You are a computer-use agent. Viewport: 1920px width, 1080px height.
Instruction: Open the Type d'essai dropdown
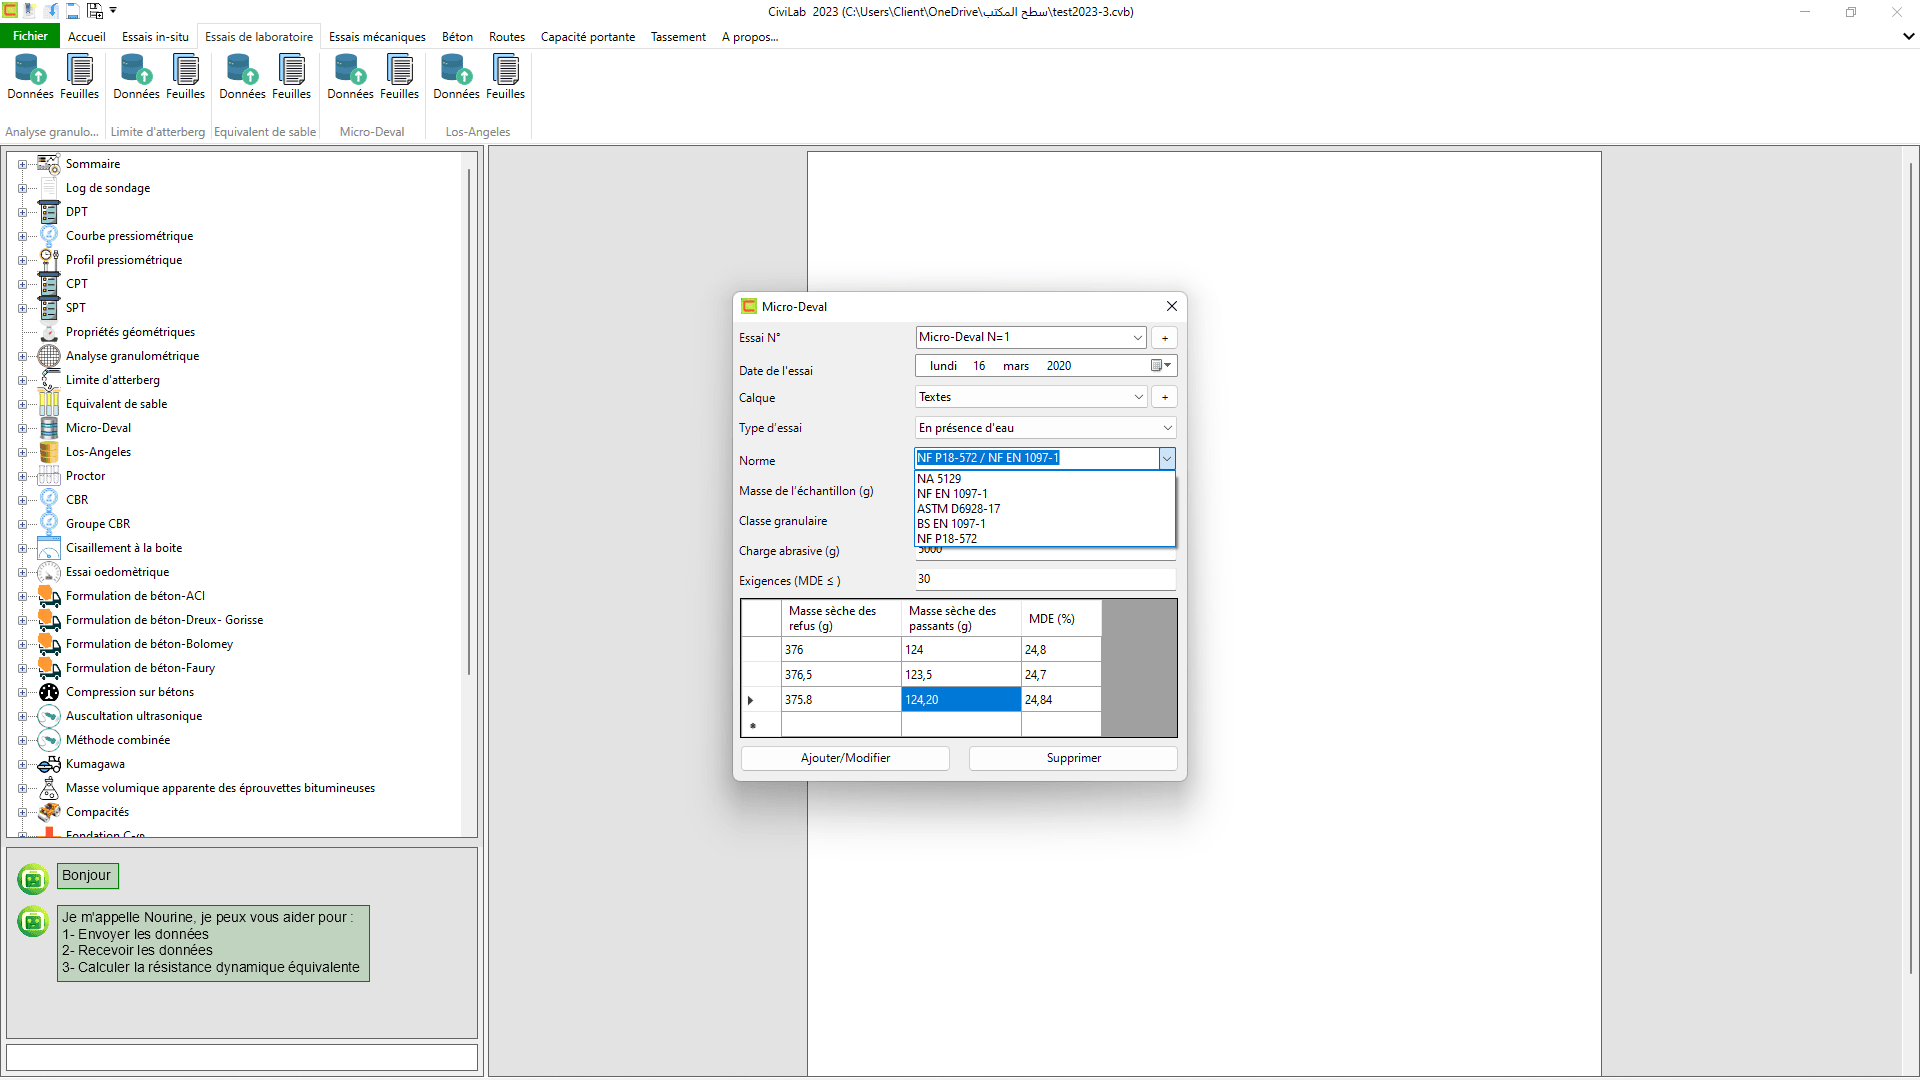coord(1167,428)
